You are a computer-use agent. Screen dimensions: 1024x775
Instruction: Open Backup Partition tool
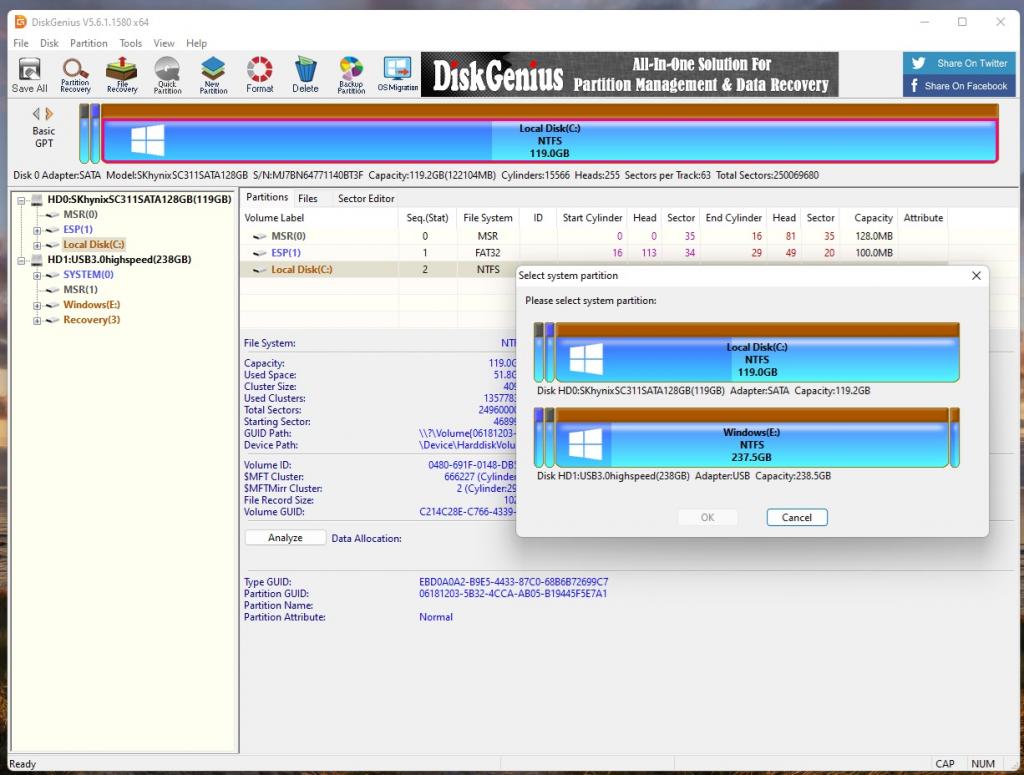(x=351, y=75)
